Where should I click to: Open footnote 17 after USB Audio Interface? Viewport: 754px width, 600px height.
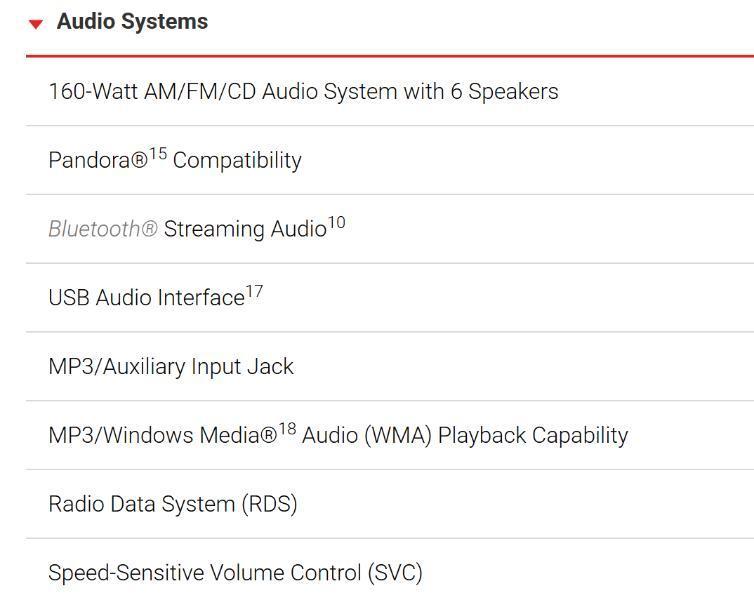pos(254,292)
